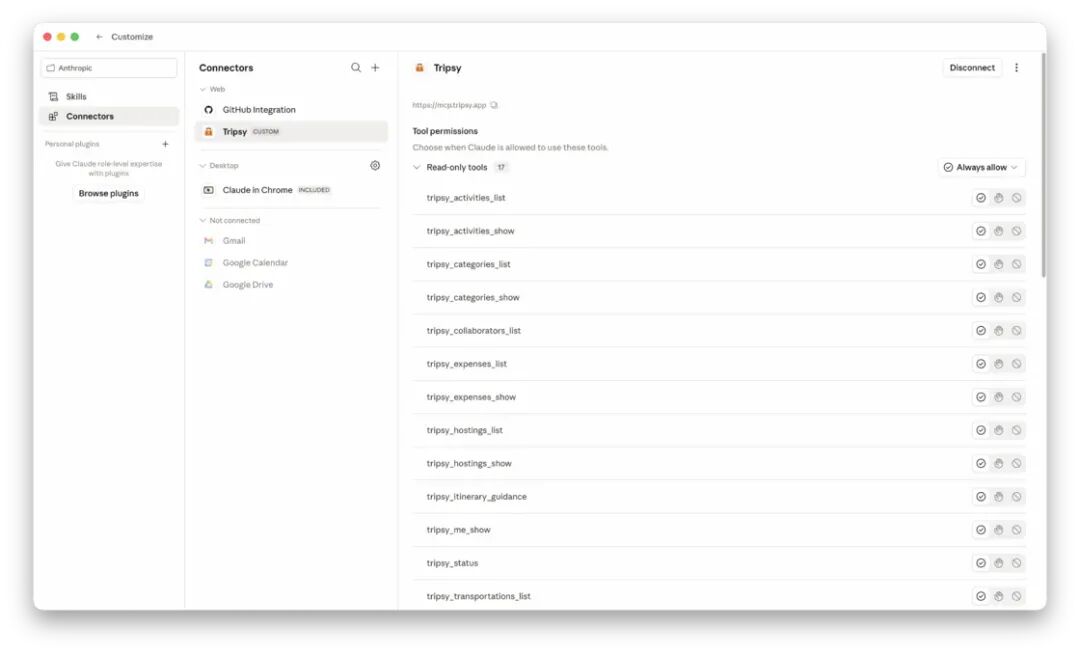
Task: Go back using the arrow beside Customize
Action: click(99, 36)
